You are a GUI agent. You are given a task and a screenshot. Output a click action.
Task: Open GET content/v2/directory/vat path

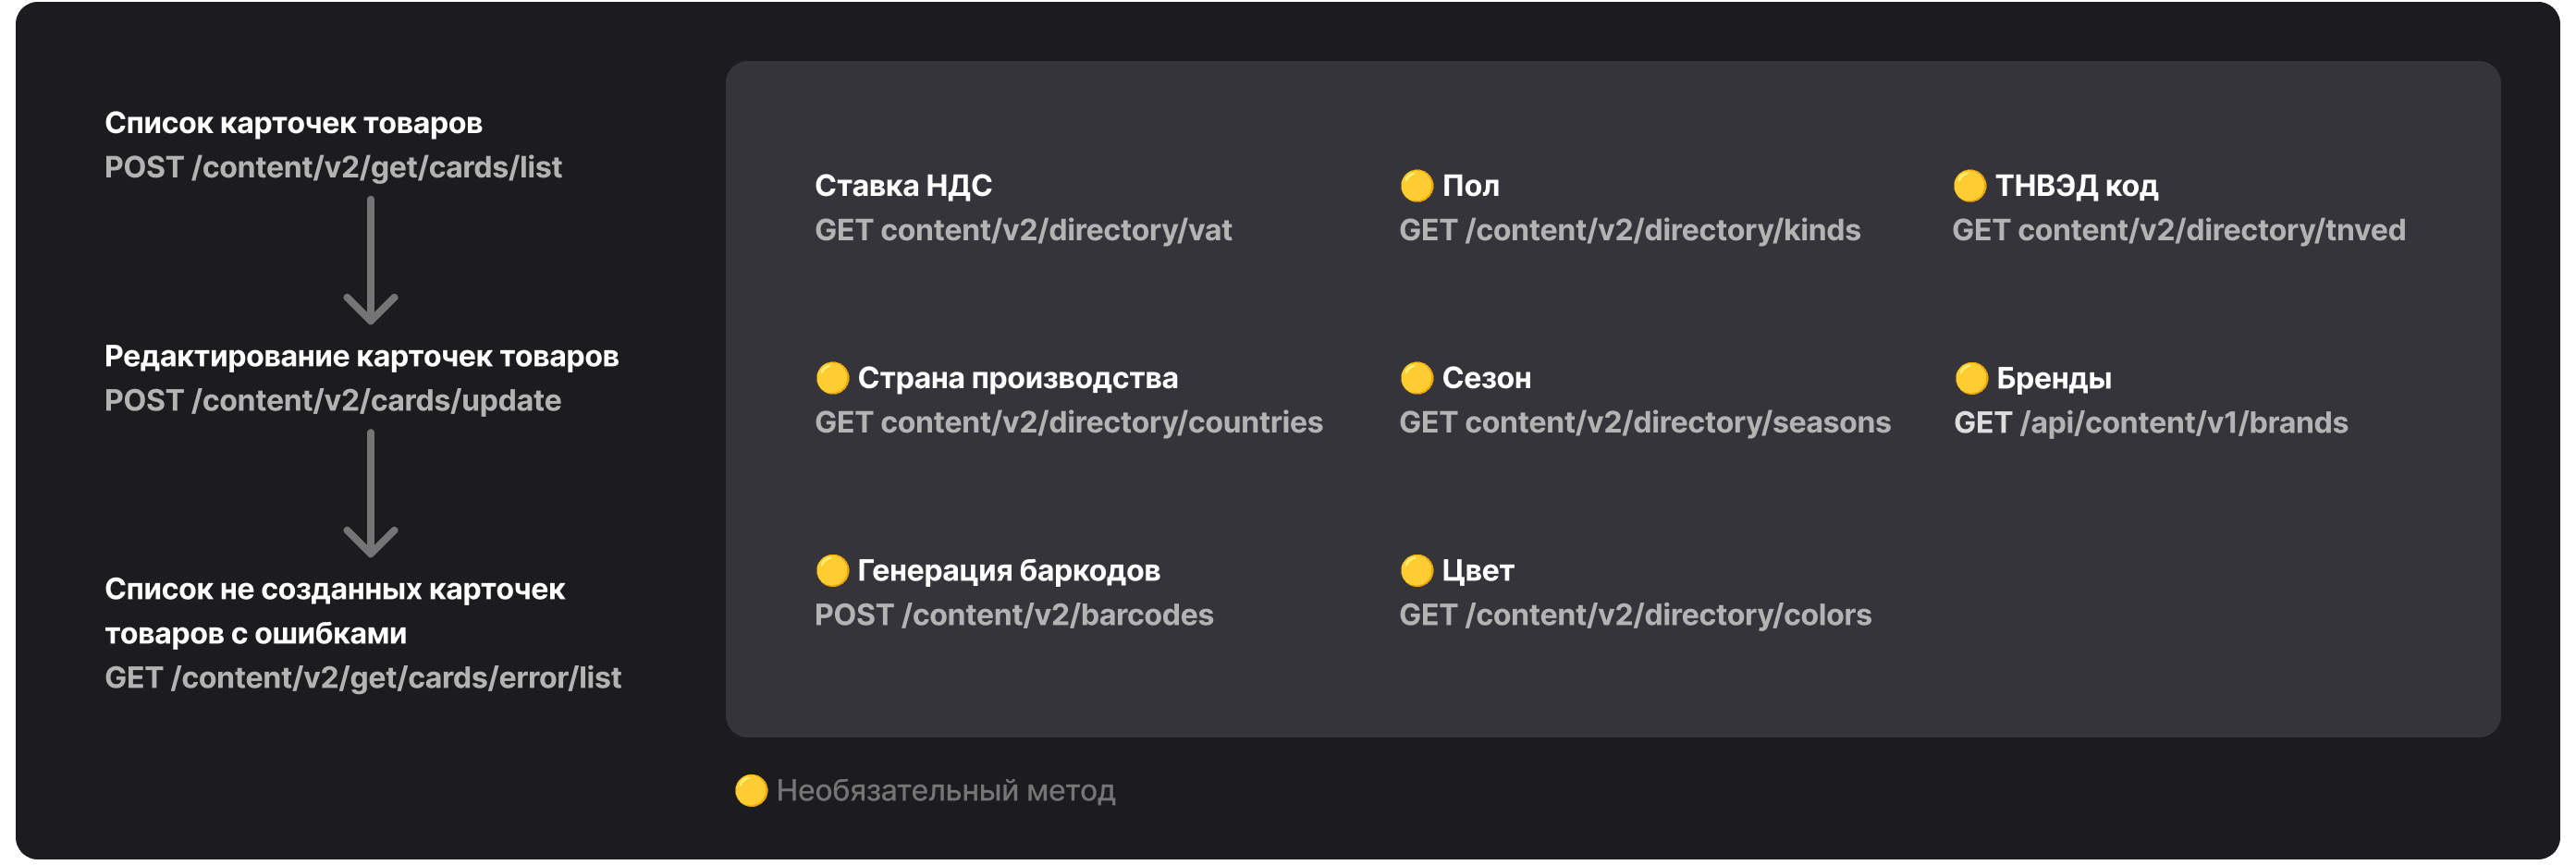point(1023,231)
